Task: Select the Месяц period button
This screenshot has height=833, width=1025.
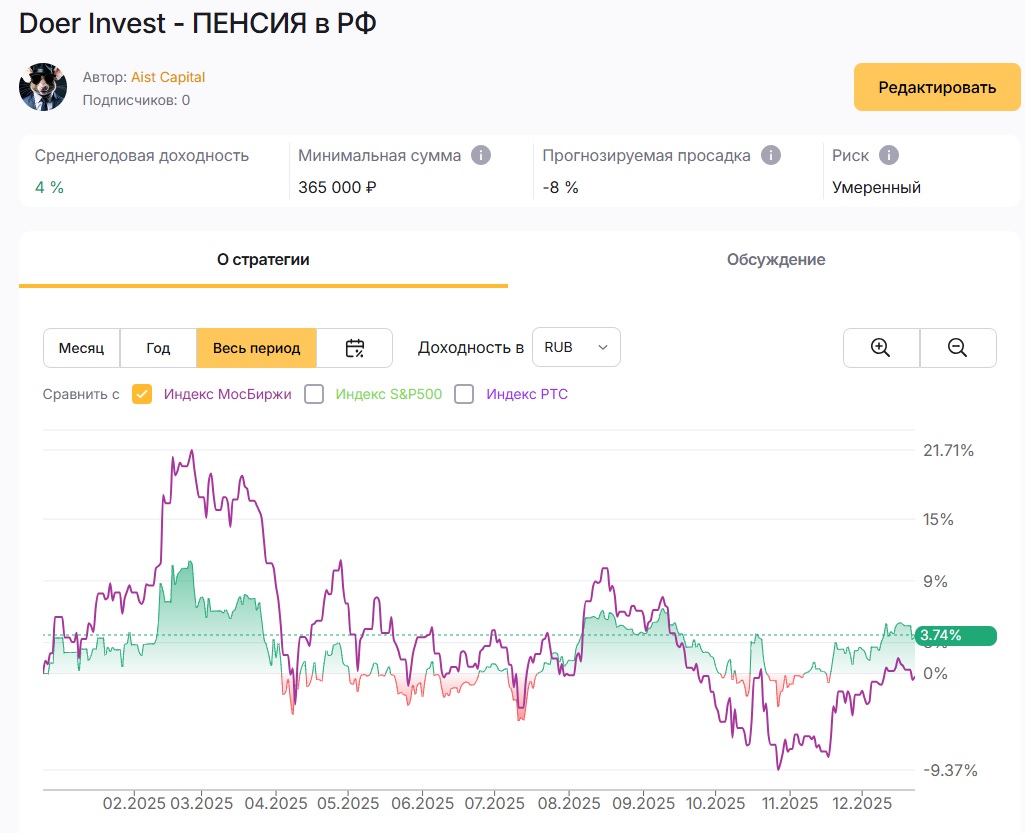Action: coord(81,348)
